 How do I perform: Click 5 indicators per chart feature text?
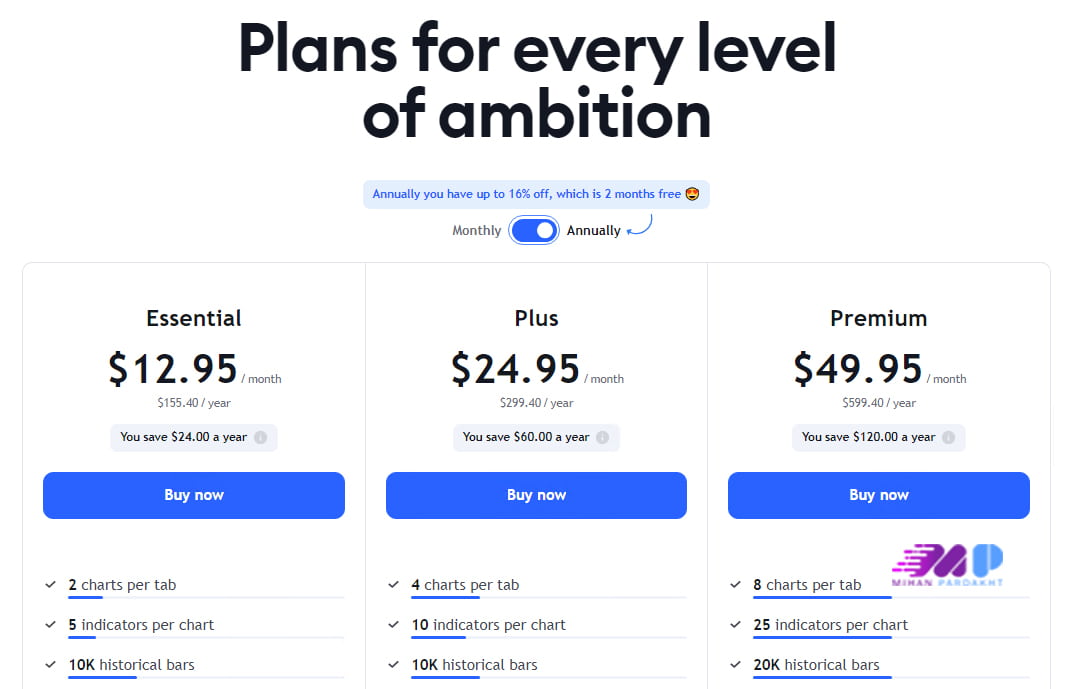[x=141, y=625]
